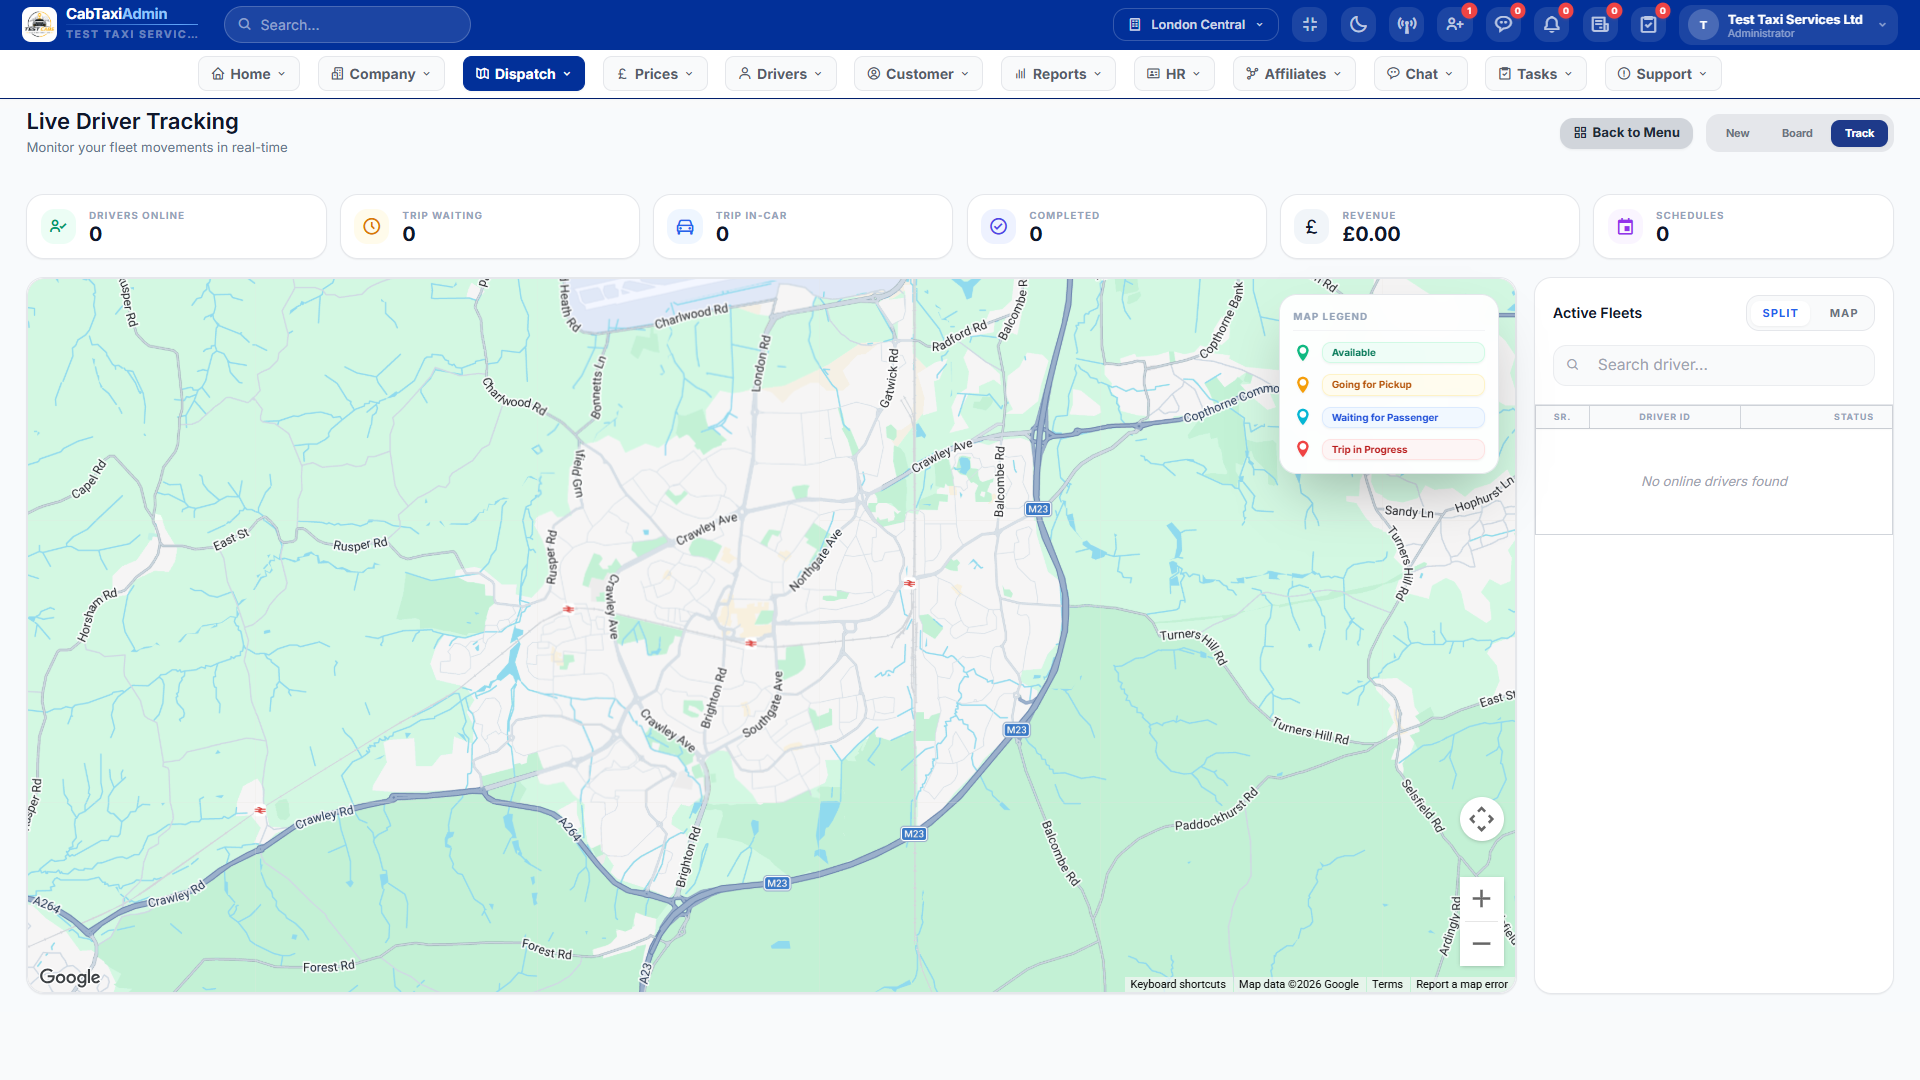Open the Reports menu
This screenshot has height=1080, width=1920.
(x=1058, y=74)
